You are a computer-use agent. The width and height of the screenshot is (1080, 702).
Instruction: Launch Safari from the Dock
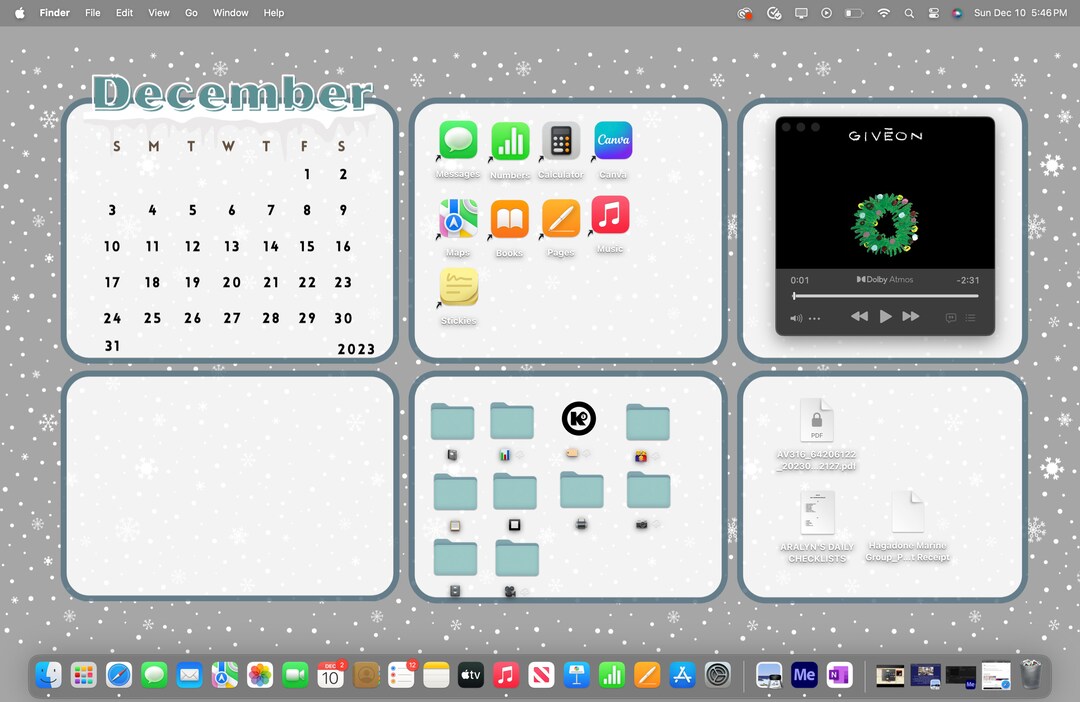coord(119,675)
